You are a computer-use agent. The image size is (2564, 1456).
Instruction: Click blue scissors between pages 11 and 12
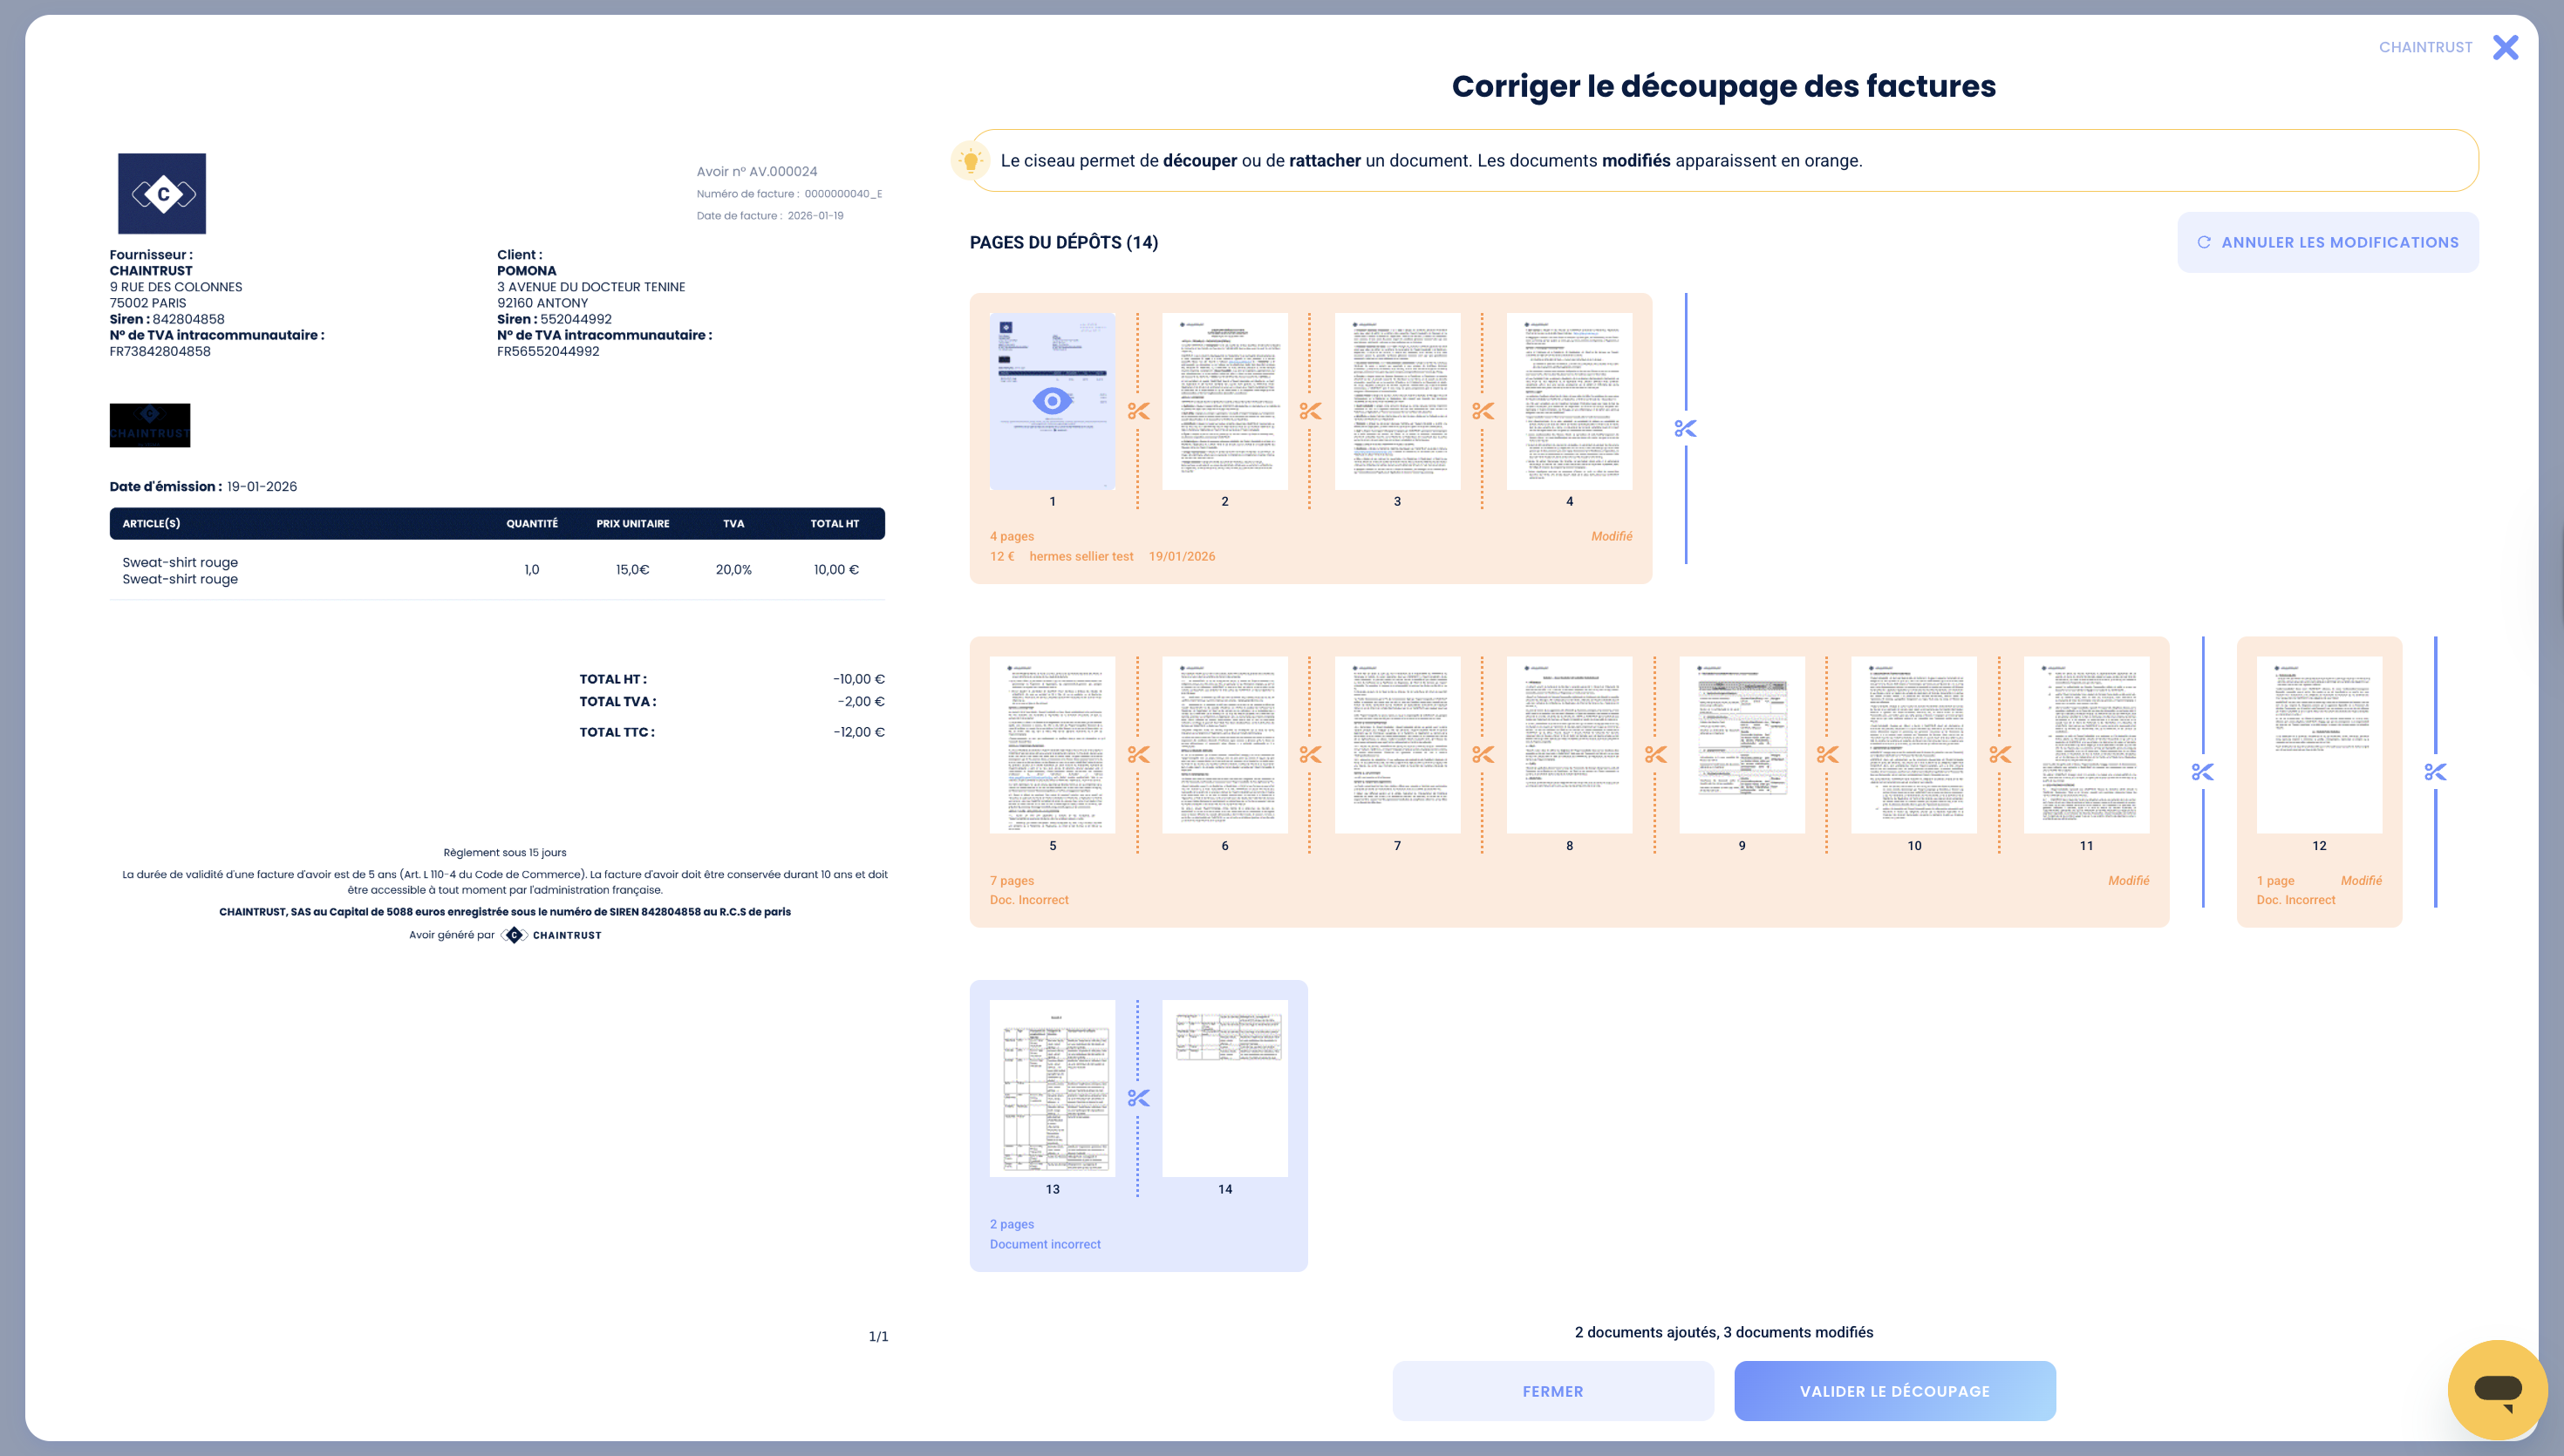click(x=2203, y=772)
